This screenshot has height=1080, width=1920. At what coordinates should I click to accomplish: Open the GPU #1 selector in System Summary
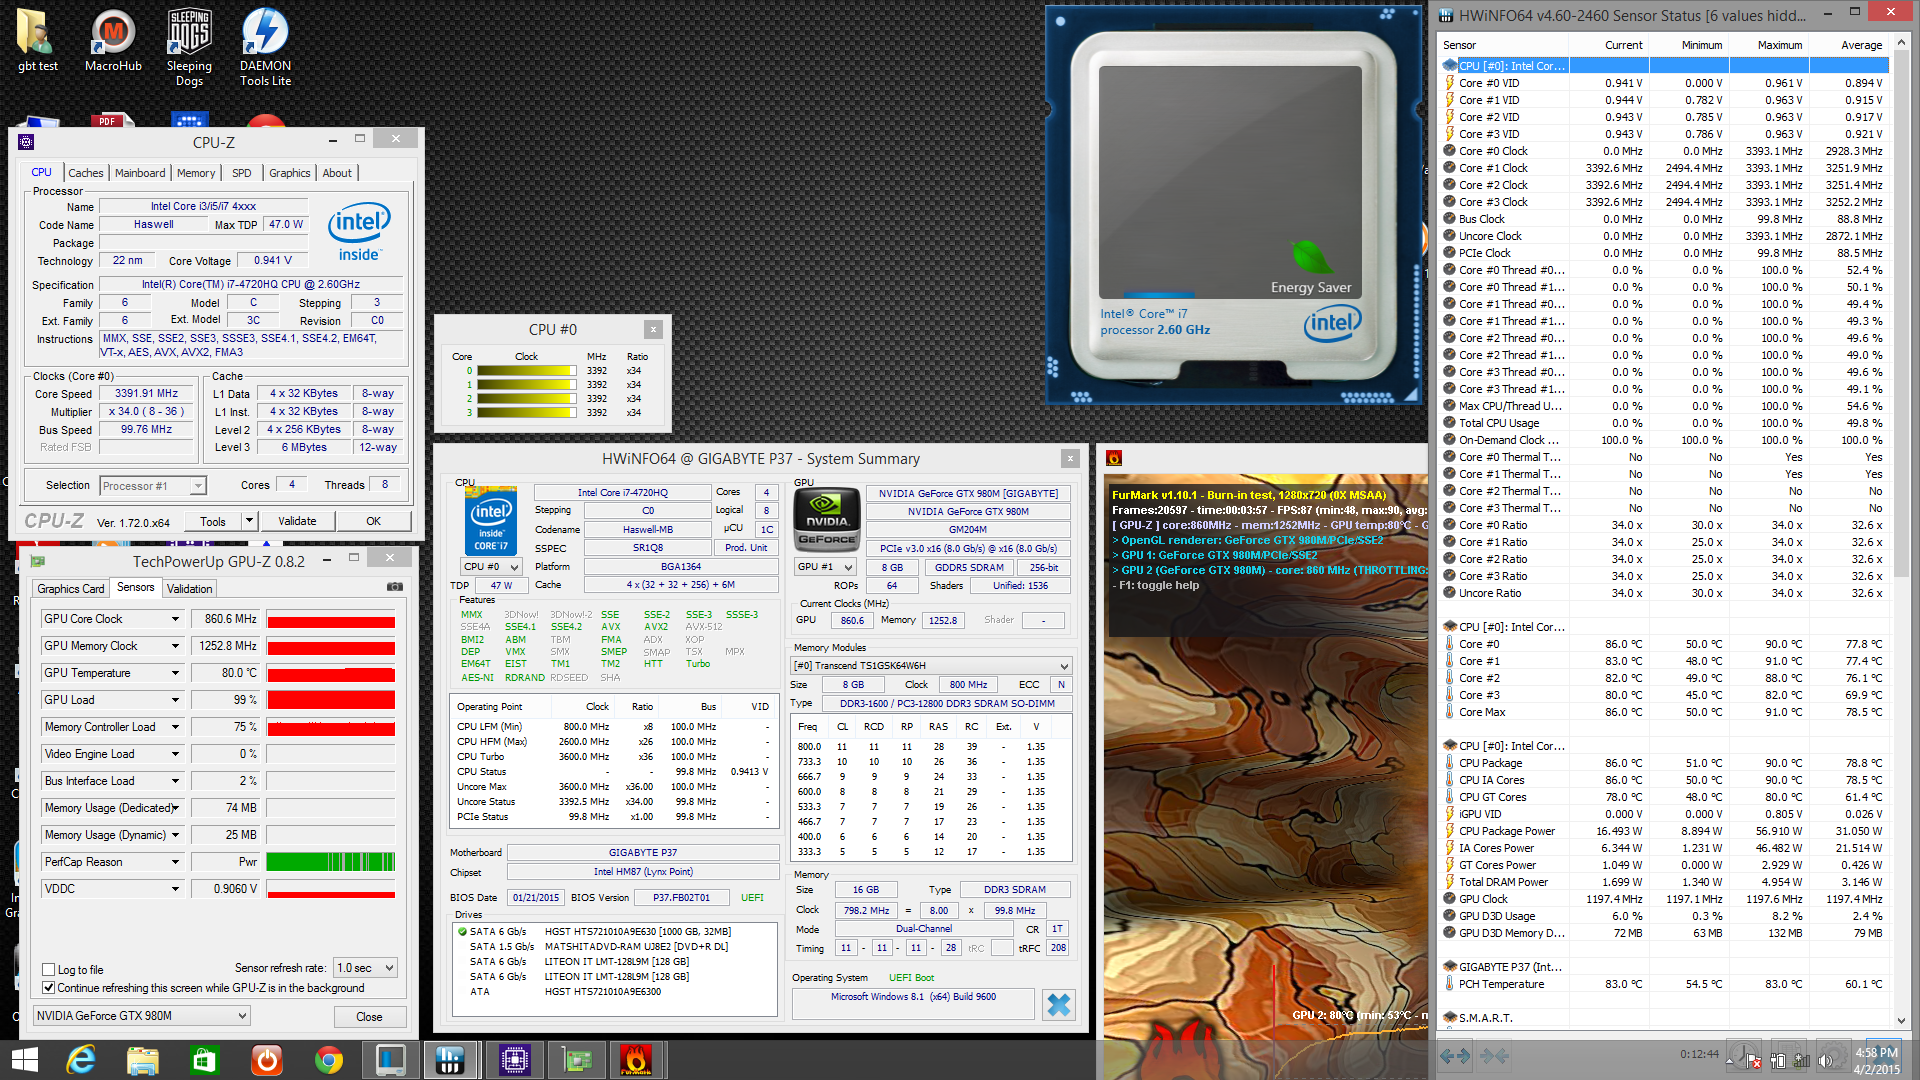(825, 567)
